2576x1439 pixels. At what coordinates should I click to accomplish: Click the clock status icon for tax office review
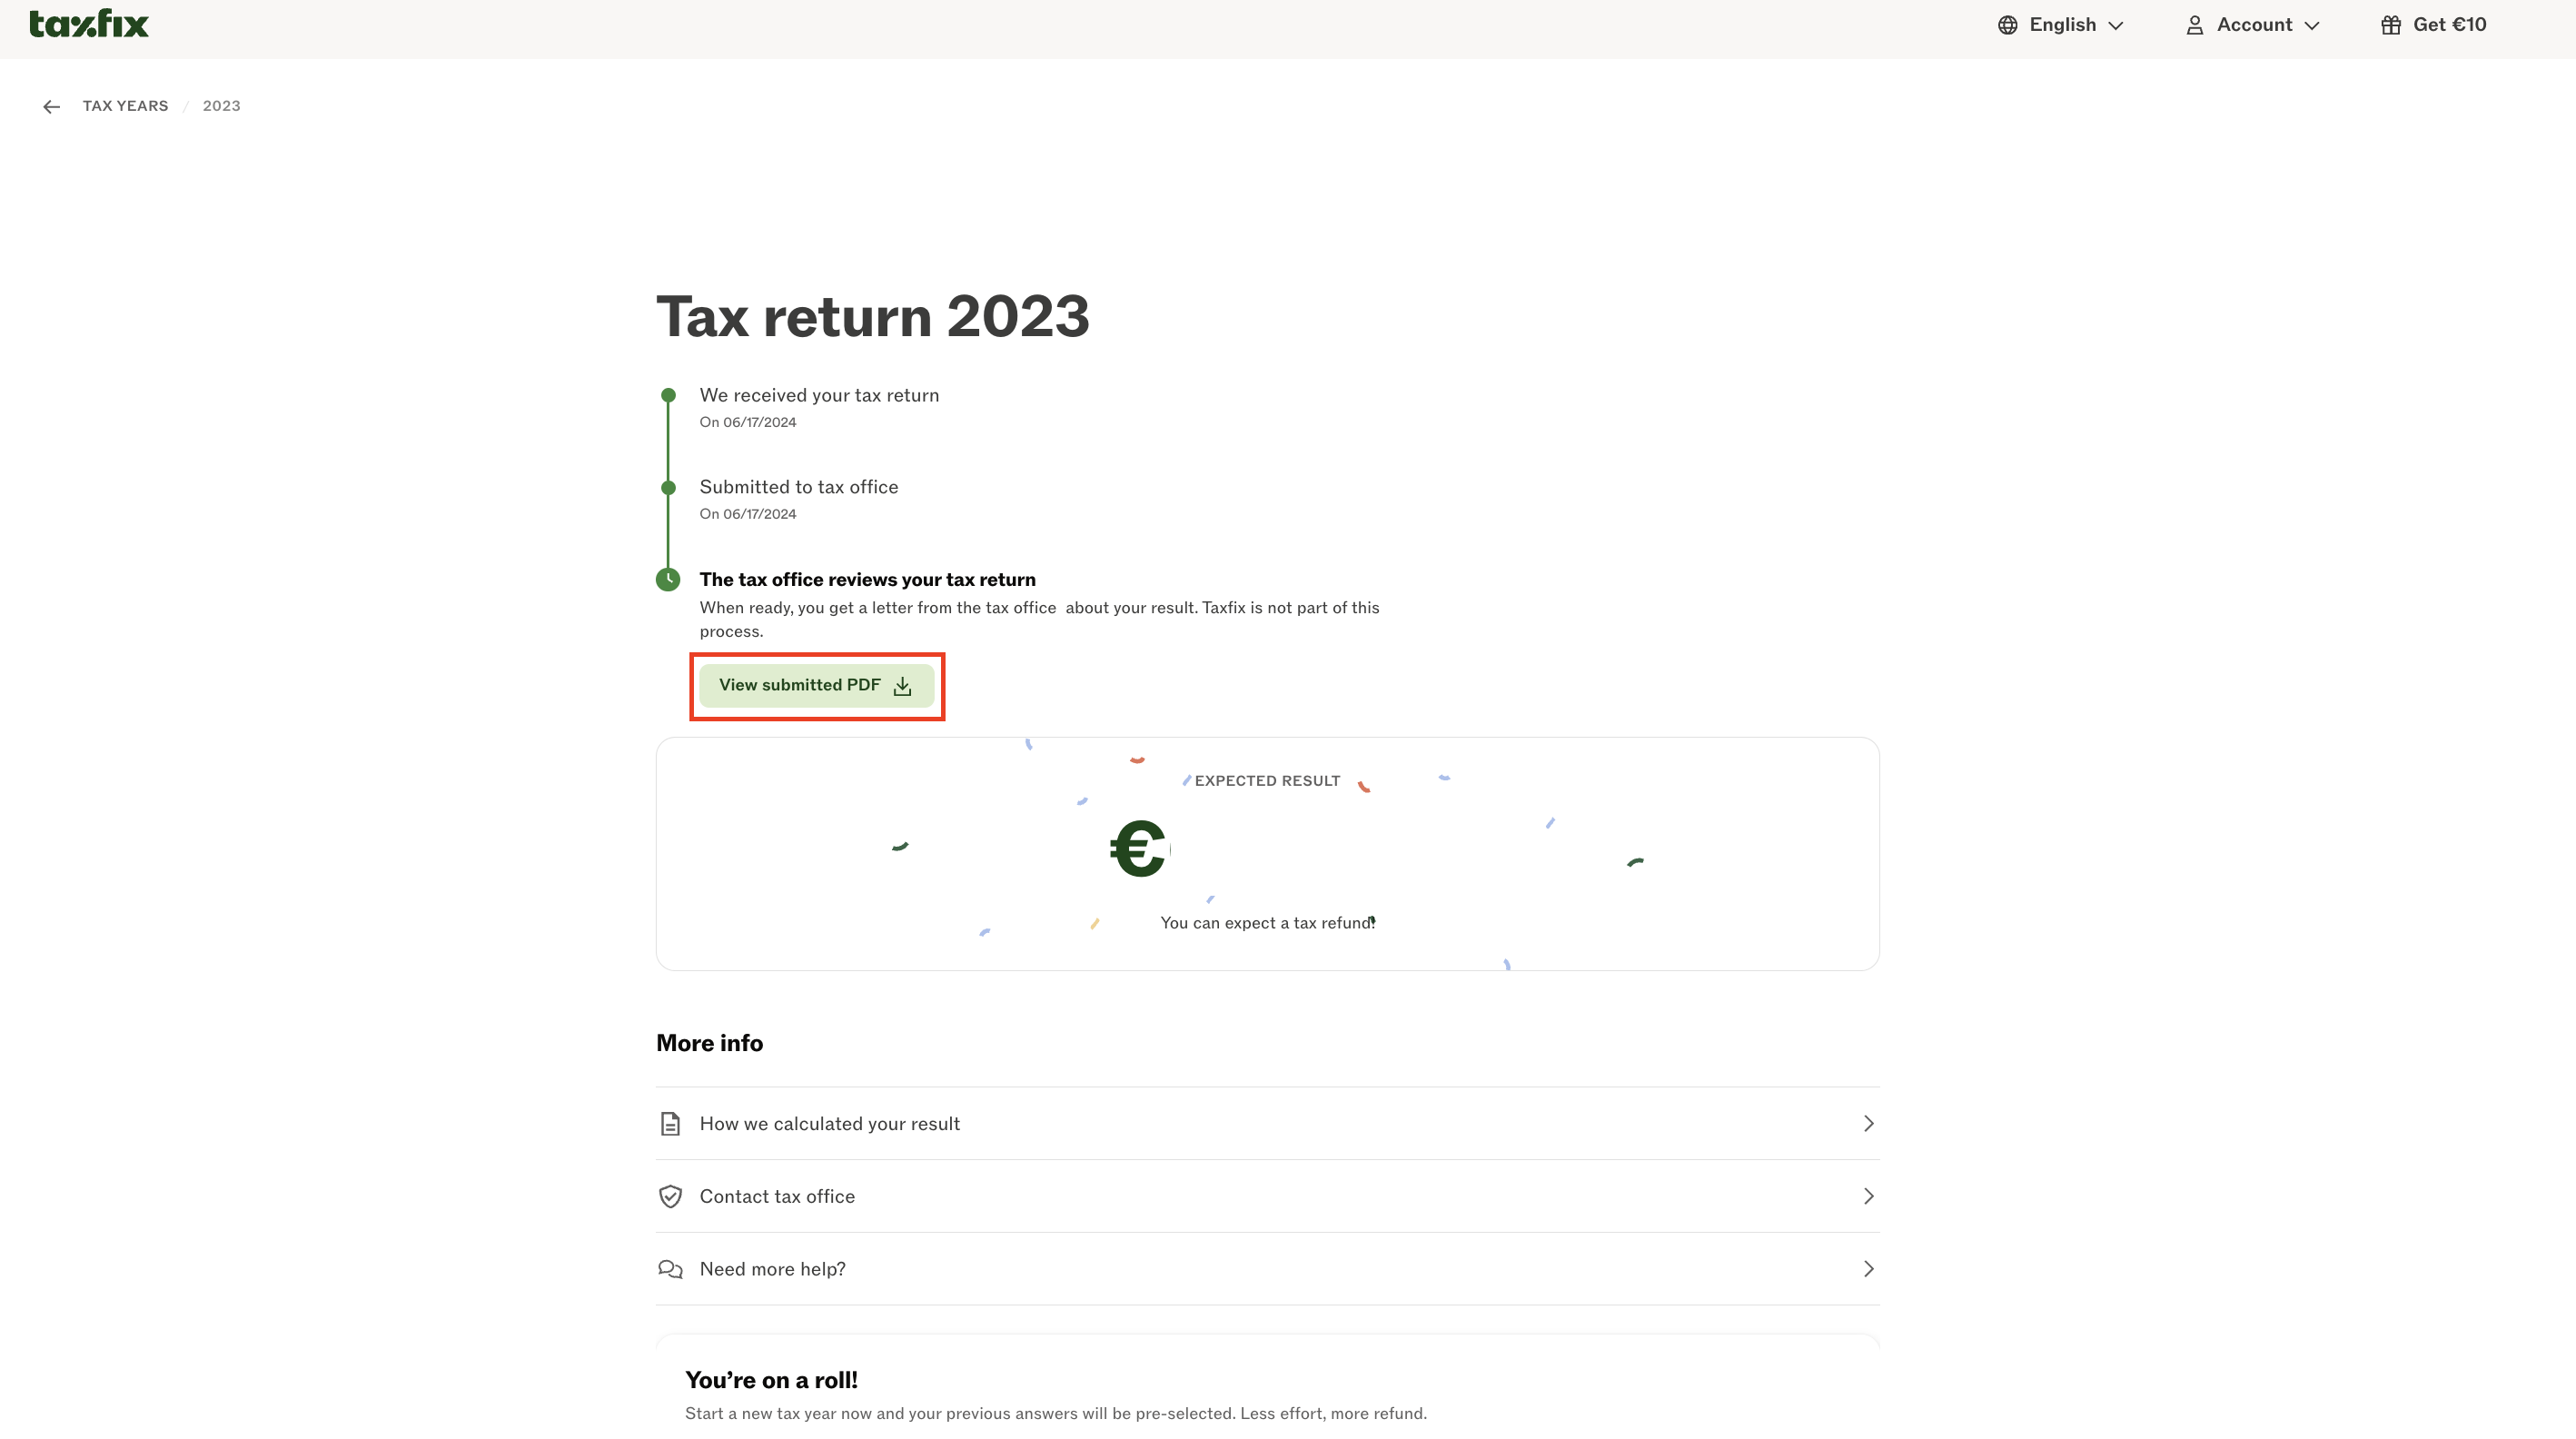point(668,580)
